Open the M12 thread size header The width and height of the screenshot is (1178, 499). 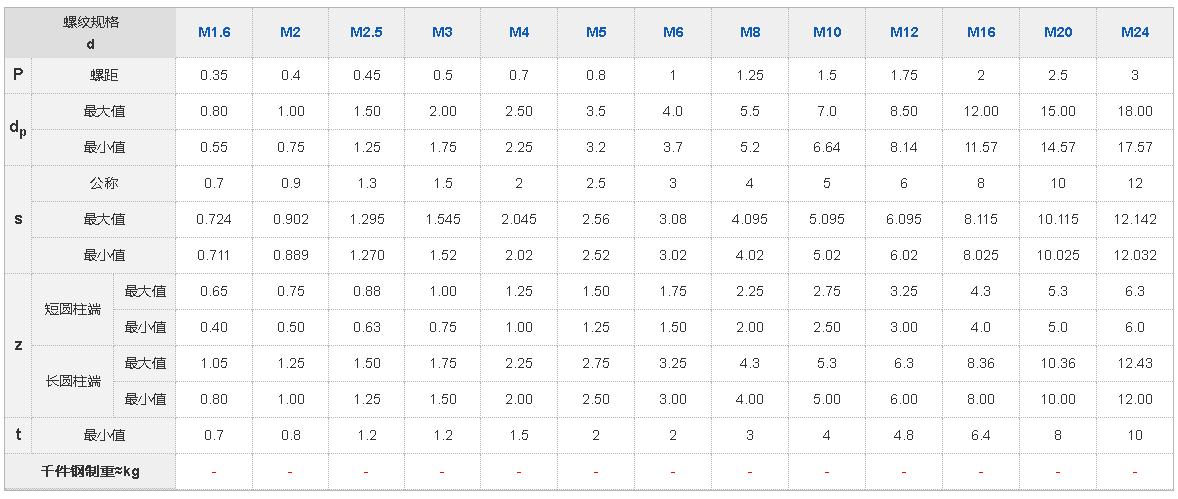tap(904, 32)
